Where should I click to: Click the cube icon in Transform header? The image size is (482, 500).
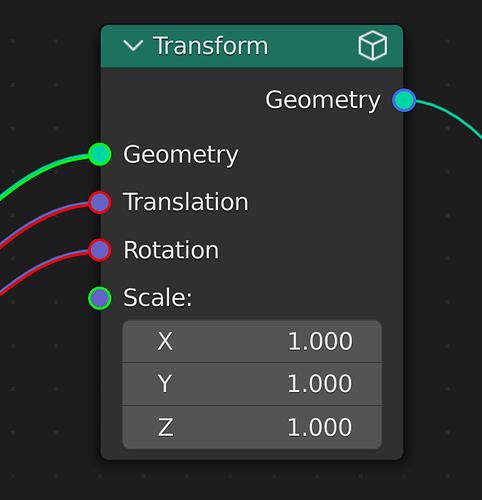coord(373,46)
